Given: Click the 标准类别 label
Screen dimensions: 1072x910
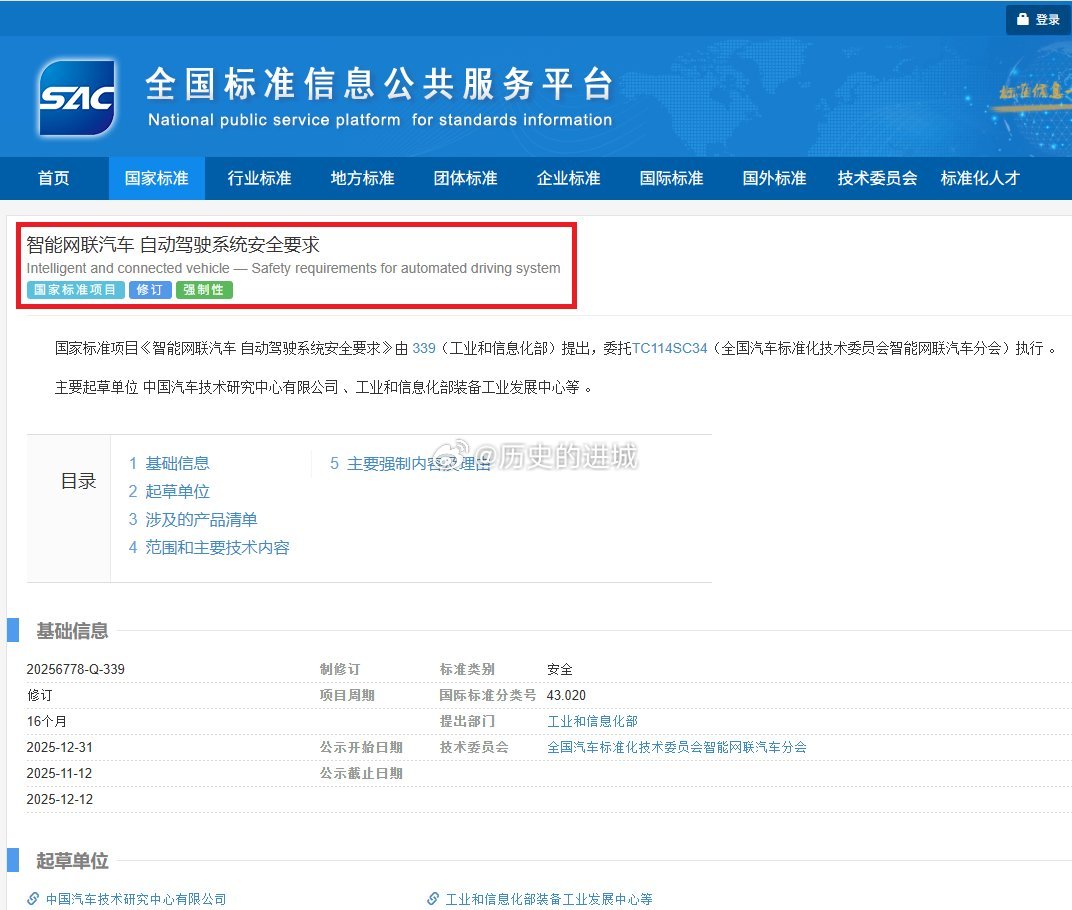Looking at the screenshot, I should click(467, 669).
